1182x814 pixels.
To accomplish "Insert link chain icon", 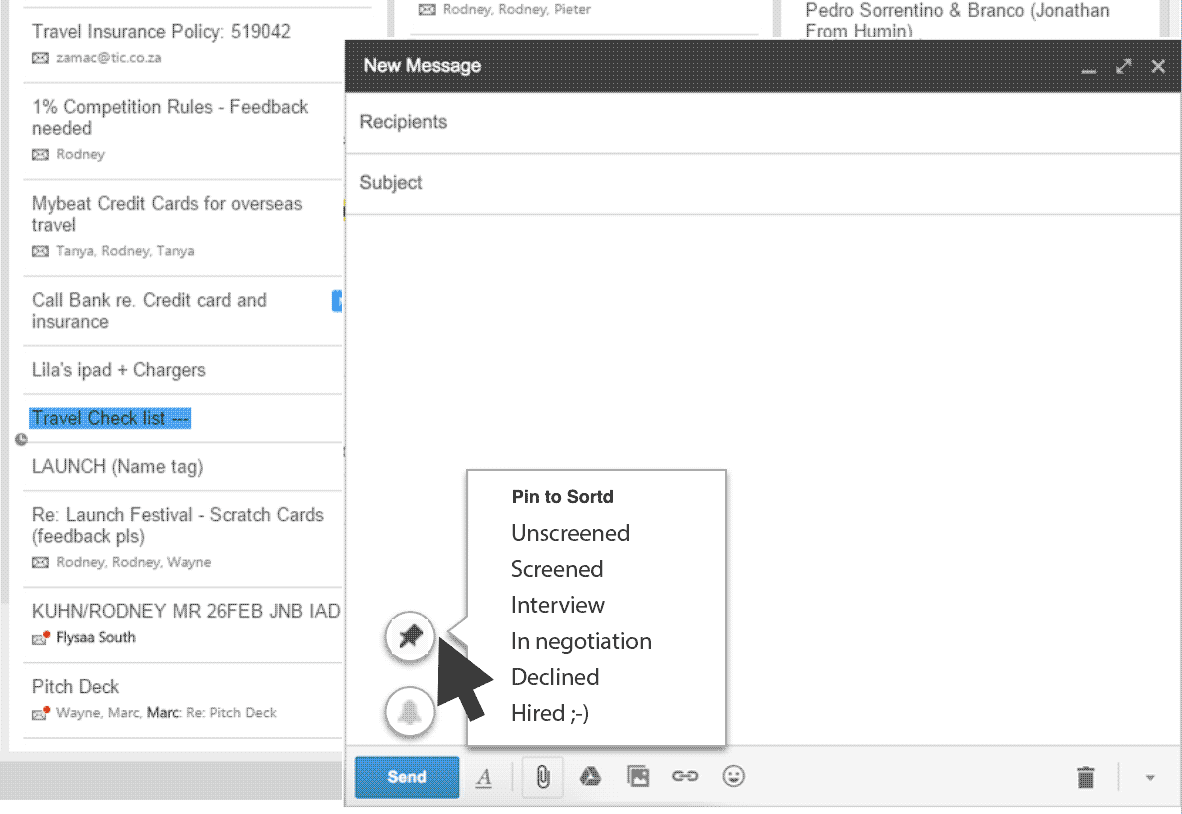I will click(685, 777).
